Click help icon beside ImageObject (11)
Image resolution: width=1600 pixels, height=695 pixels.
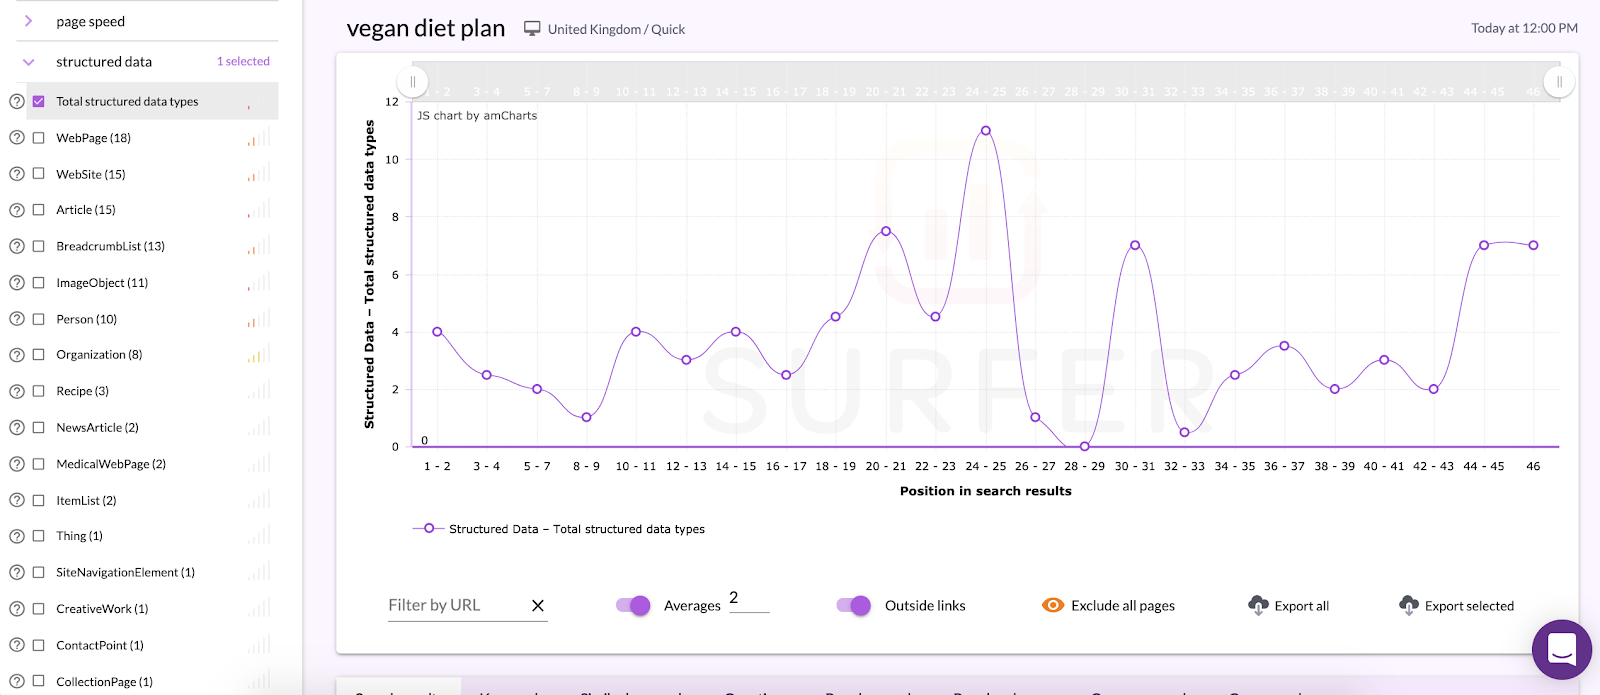pyautogui.click(x=17, y=283)
